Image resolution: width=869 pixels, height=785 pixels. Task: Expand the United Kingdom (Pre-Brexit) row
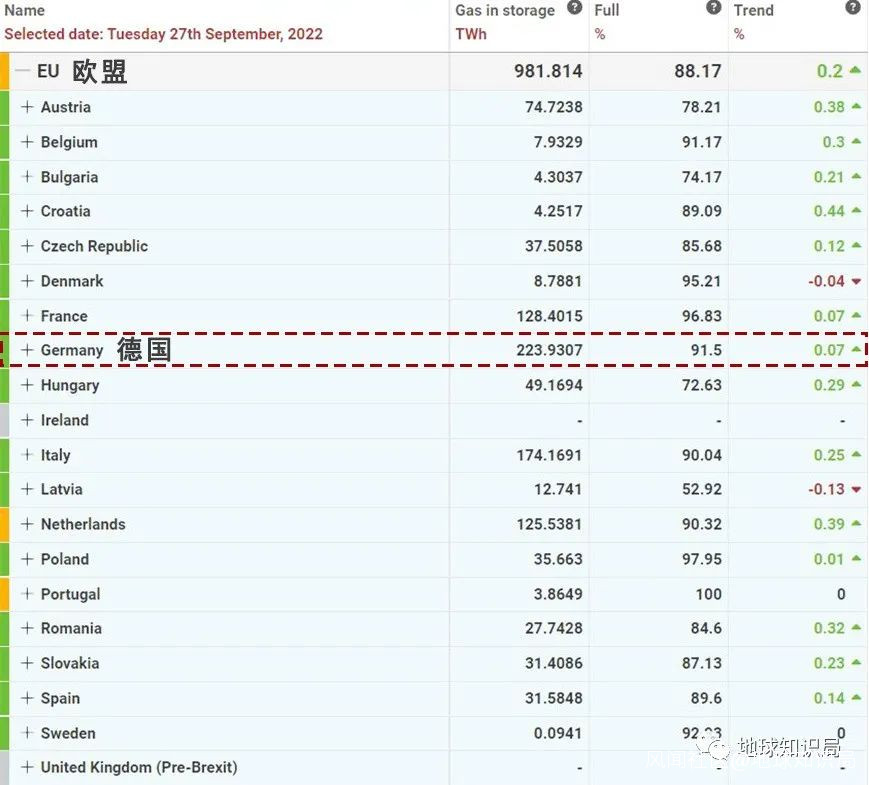coord(27,768)
